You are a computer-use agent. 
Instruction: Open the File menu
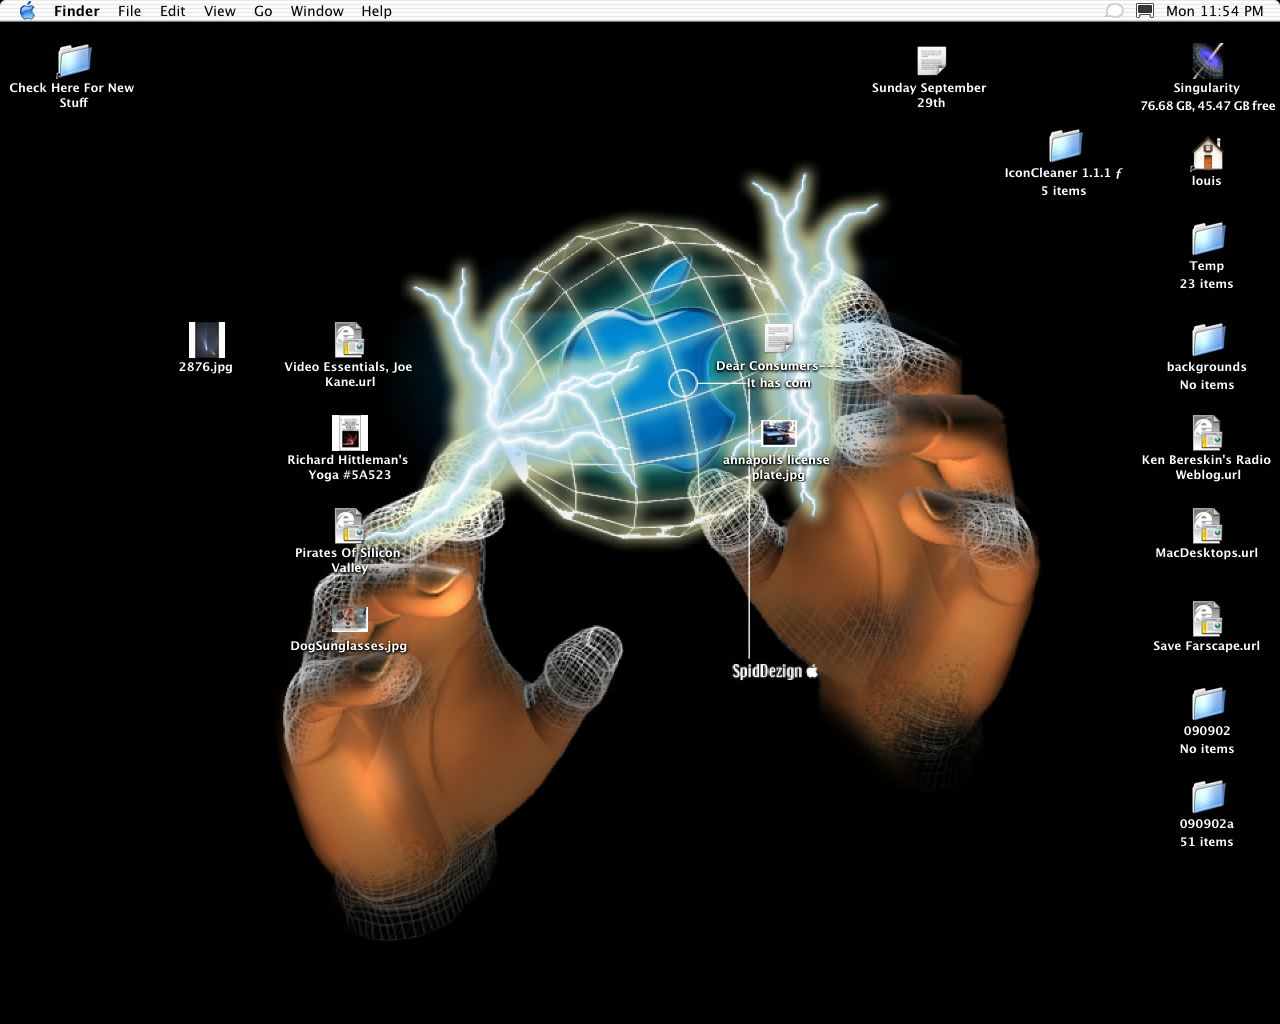[129, 11]
